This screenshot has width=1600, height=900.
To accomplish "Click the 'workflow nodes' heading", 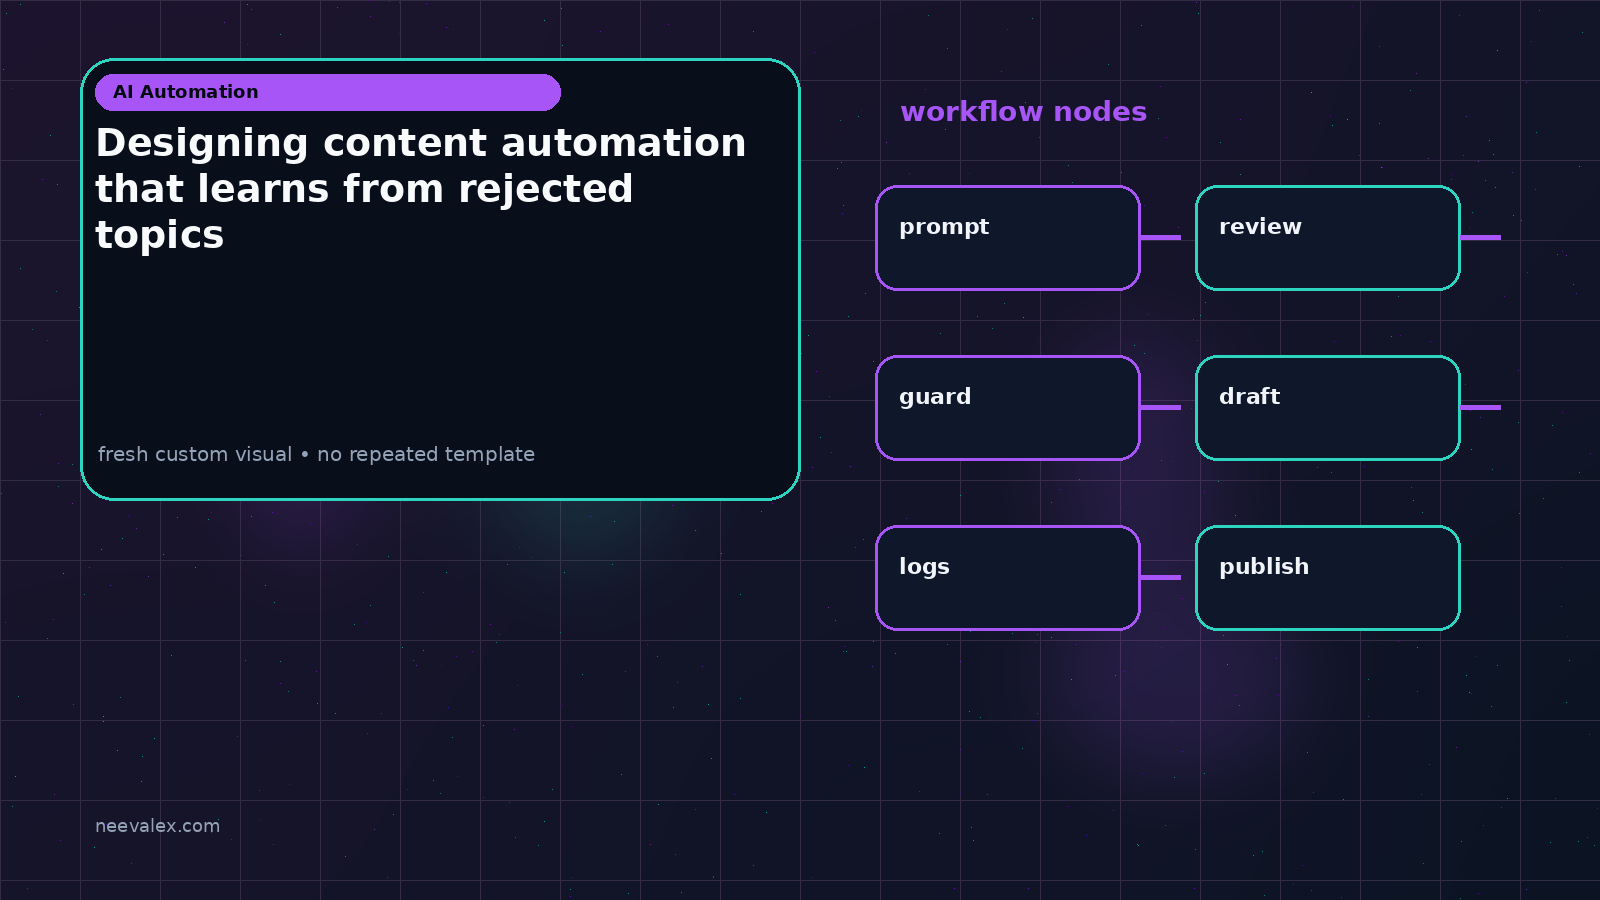I will (1023, 112).
